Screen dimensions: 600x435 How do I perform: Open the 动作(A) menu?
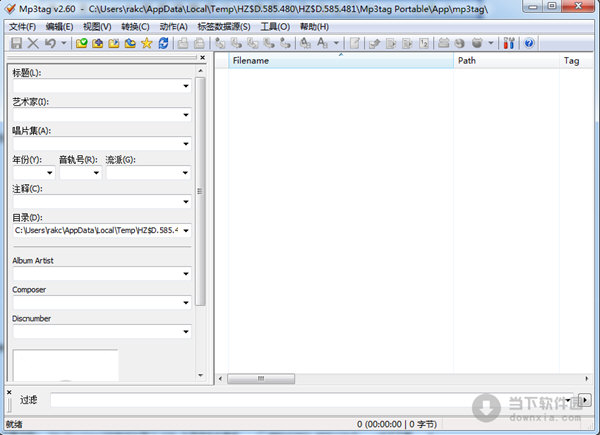[173, 27]
